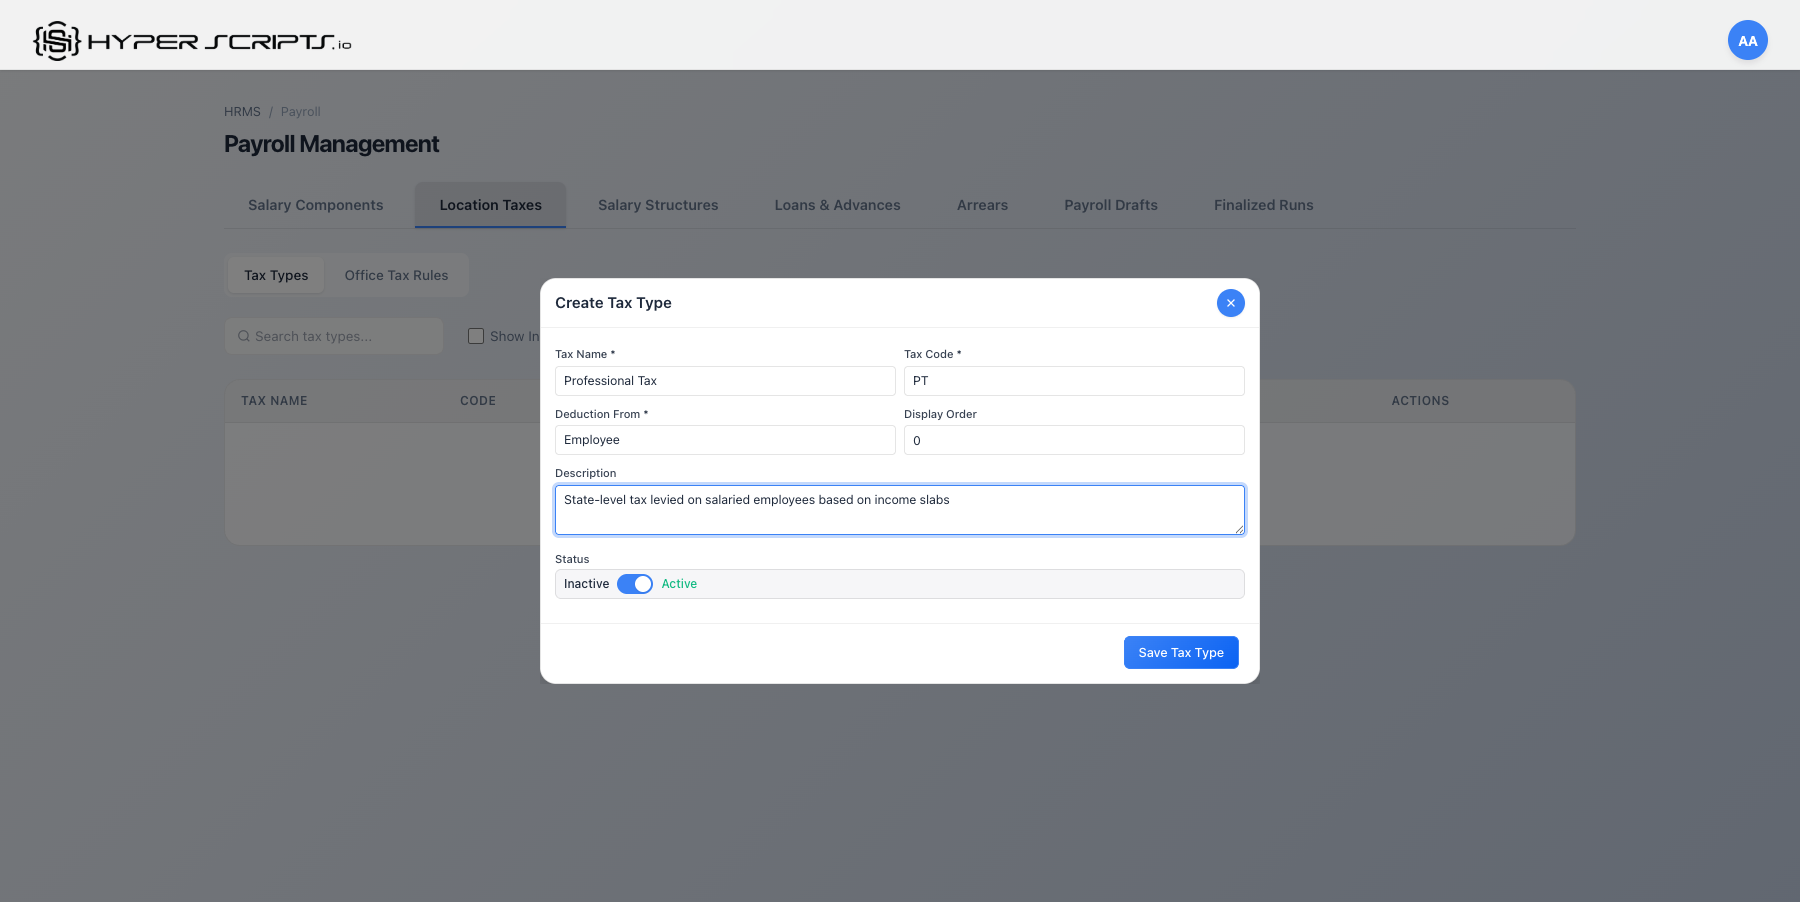Switch to the Salary Structures tab

pos(657,204)
